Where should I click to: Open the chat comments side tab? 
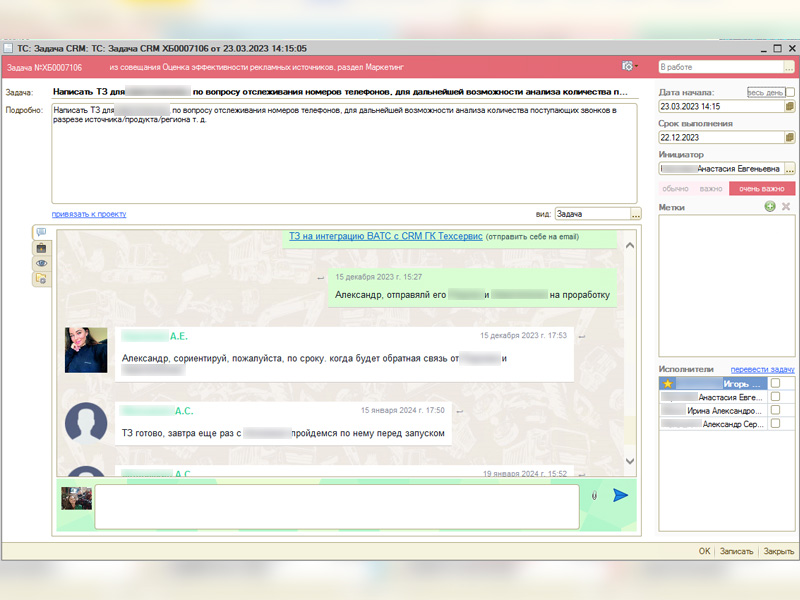(41, 233)
